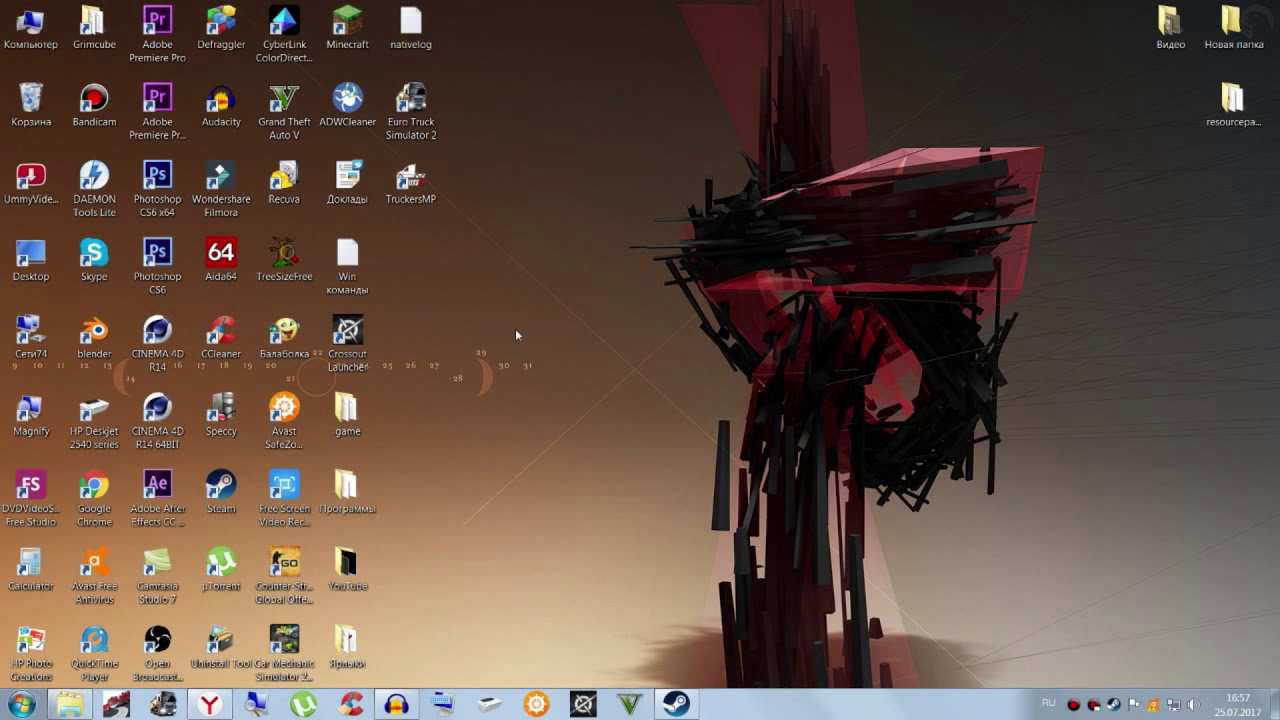Launch Speccy from the desktop

click(x=221, y=416)
